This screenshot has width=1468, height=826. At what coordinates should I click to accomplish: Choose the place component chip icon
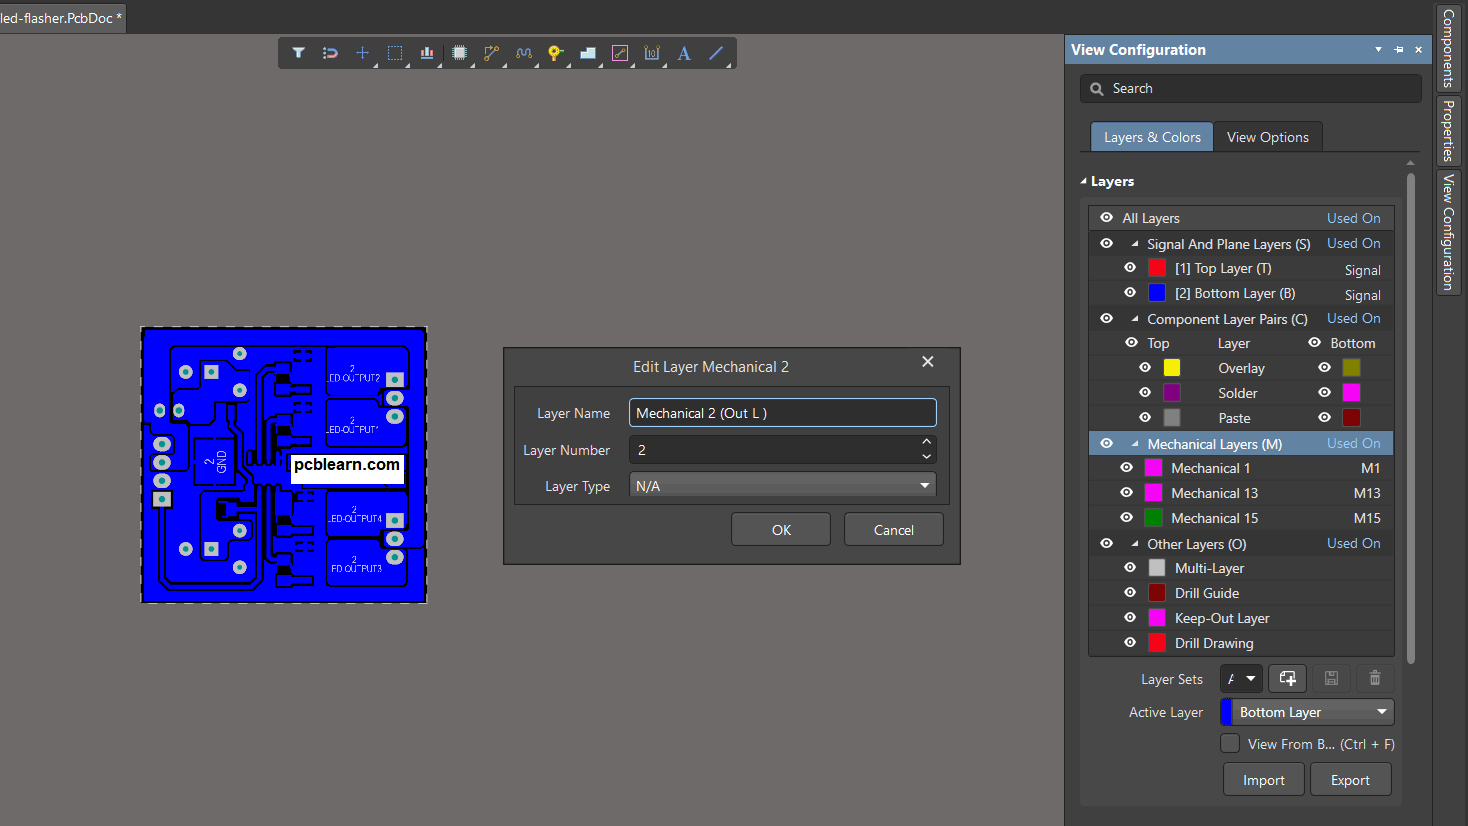[459, 53]
